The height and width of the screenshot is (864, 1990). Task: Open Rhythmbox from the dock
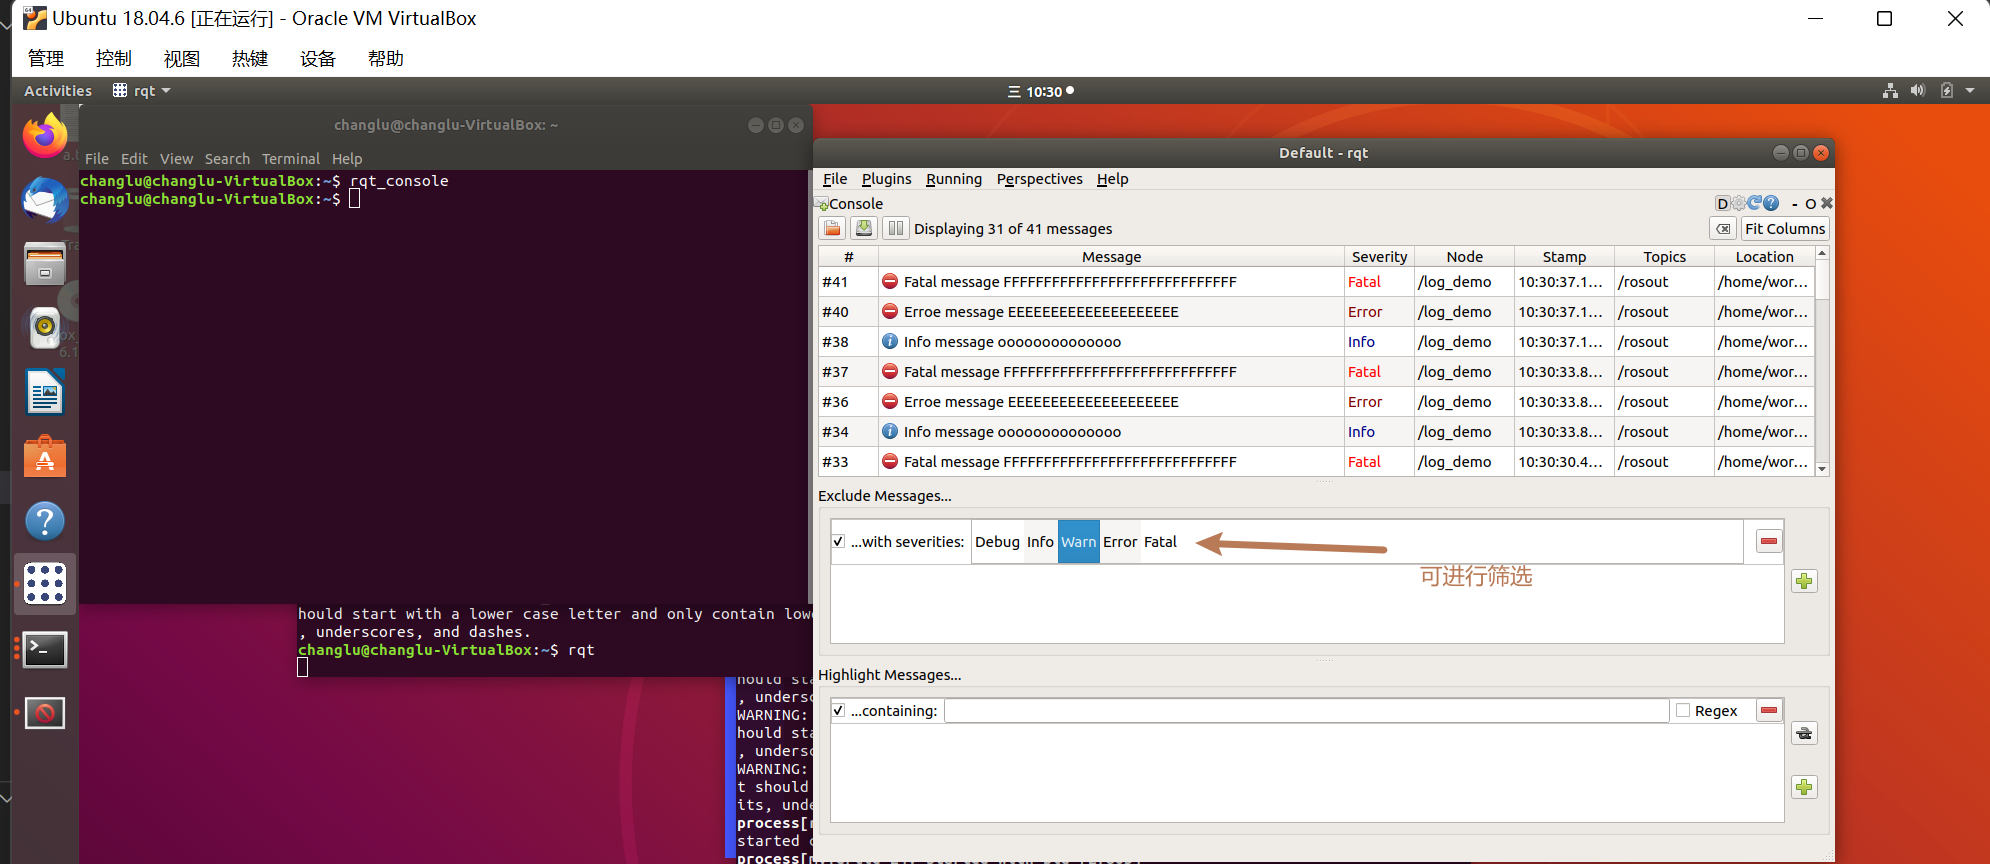pyautogui.click(x=44, y=328)
